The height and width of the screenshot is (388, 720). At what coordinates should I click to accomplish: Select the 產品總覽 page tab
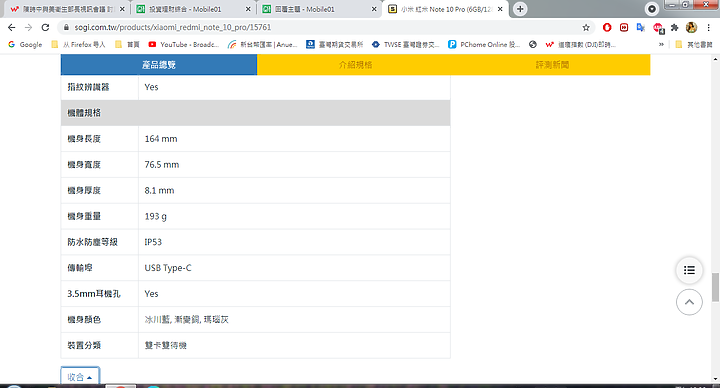pos(159,65)
